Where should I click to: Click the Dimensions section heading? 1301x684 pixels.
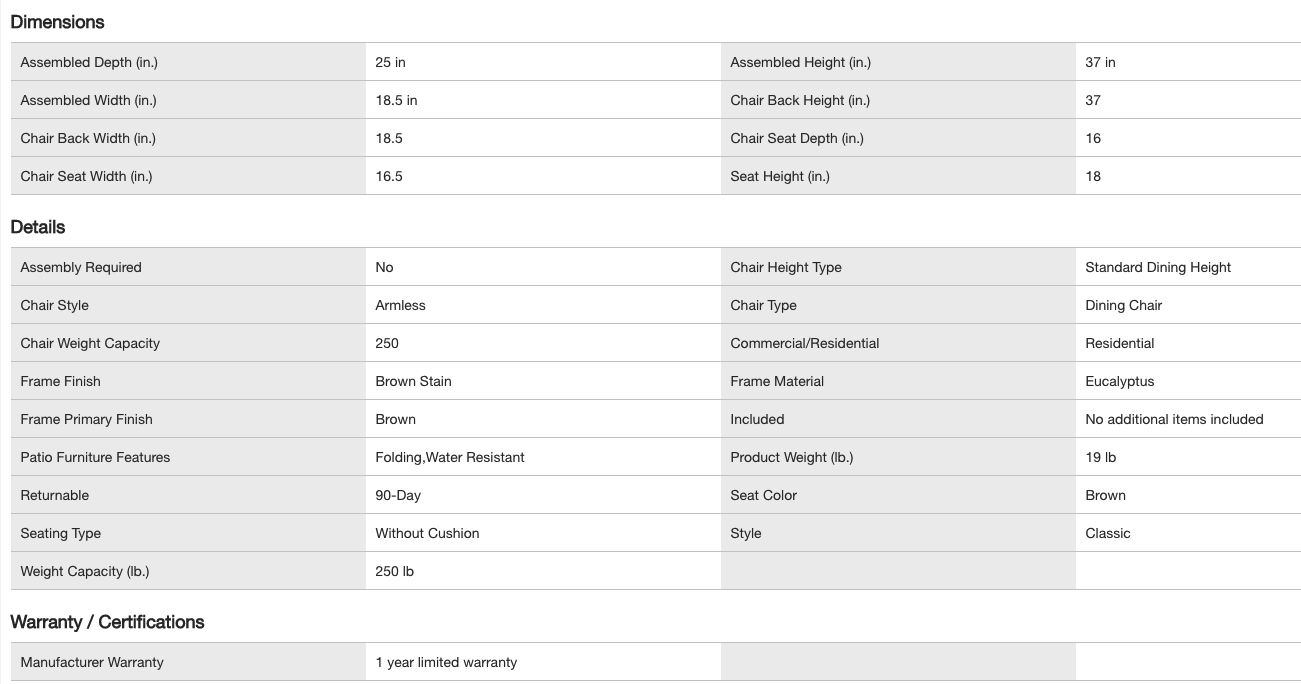pos(57,22)
